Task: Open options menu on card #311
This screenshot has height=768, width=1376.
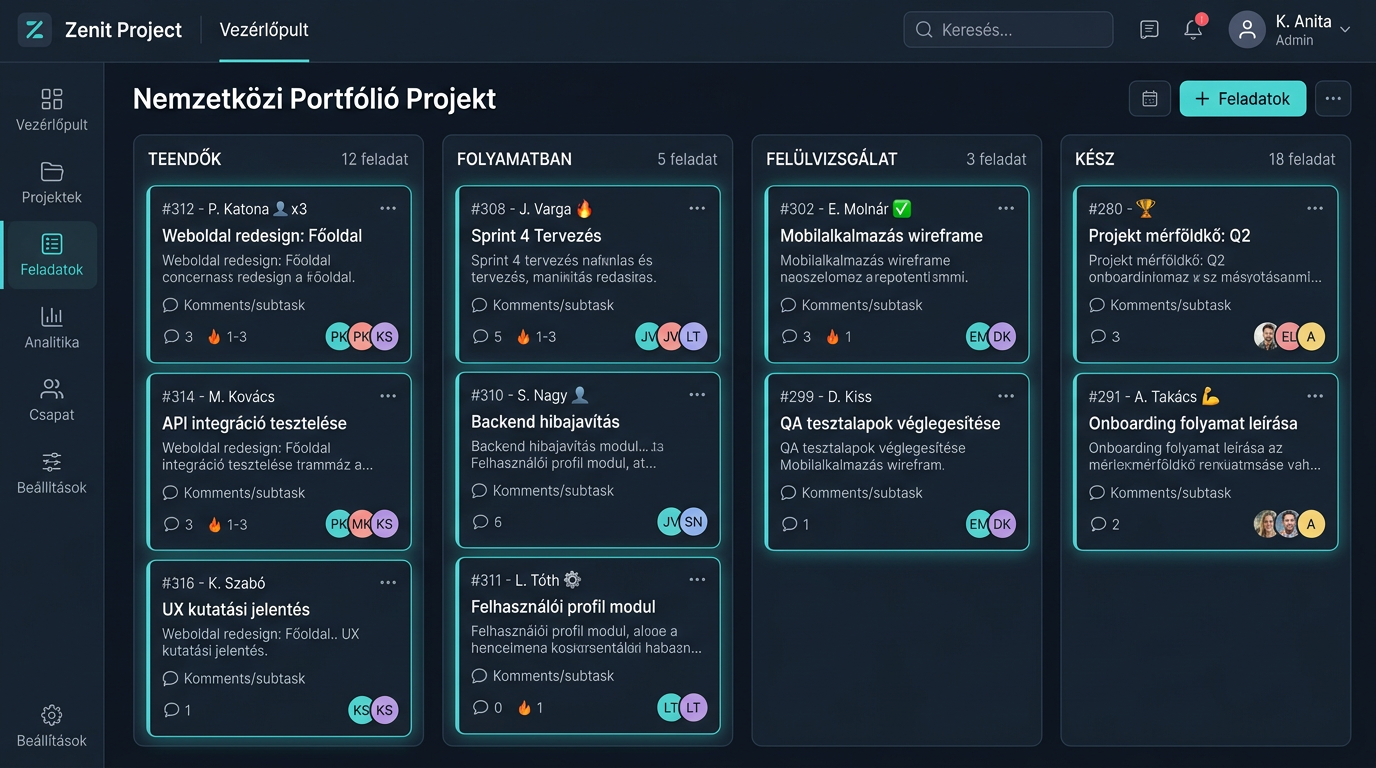Action: (697, 579)
